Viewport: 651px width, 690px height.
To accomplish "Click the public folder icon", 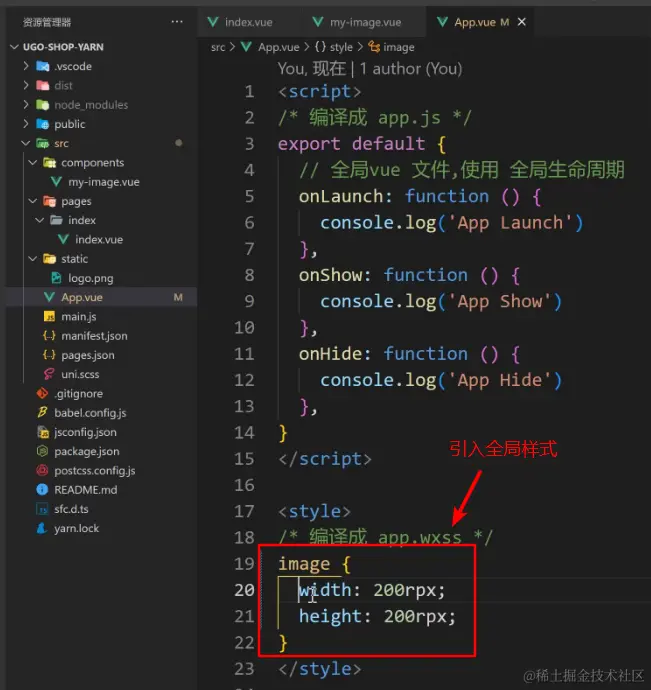I will coord(43,124).
